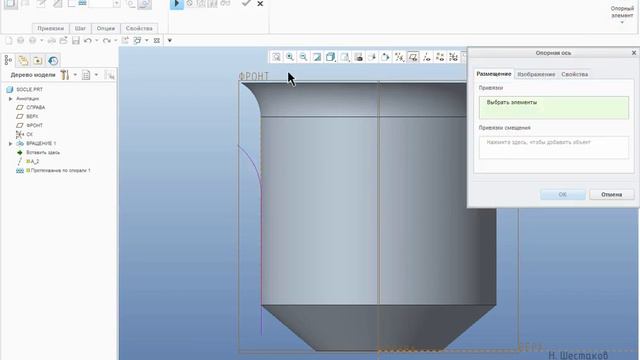Open the undo history dropdown arrow

tap(97, 40)
